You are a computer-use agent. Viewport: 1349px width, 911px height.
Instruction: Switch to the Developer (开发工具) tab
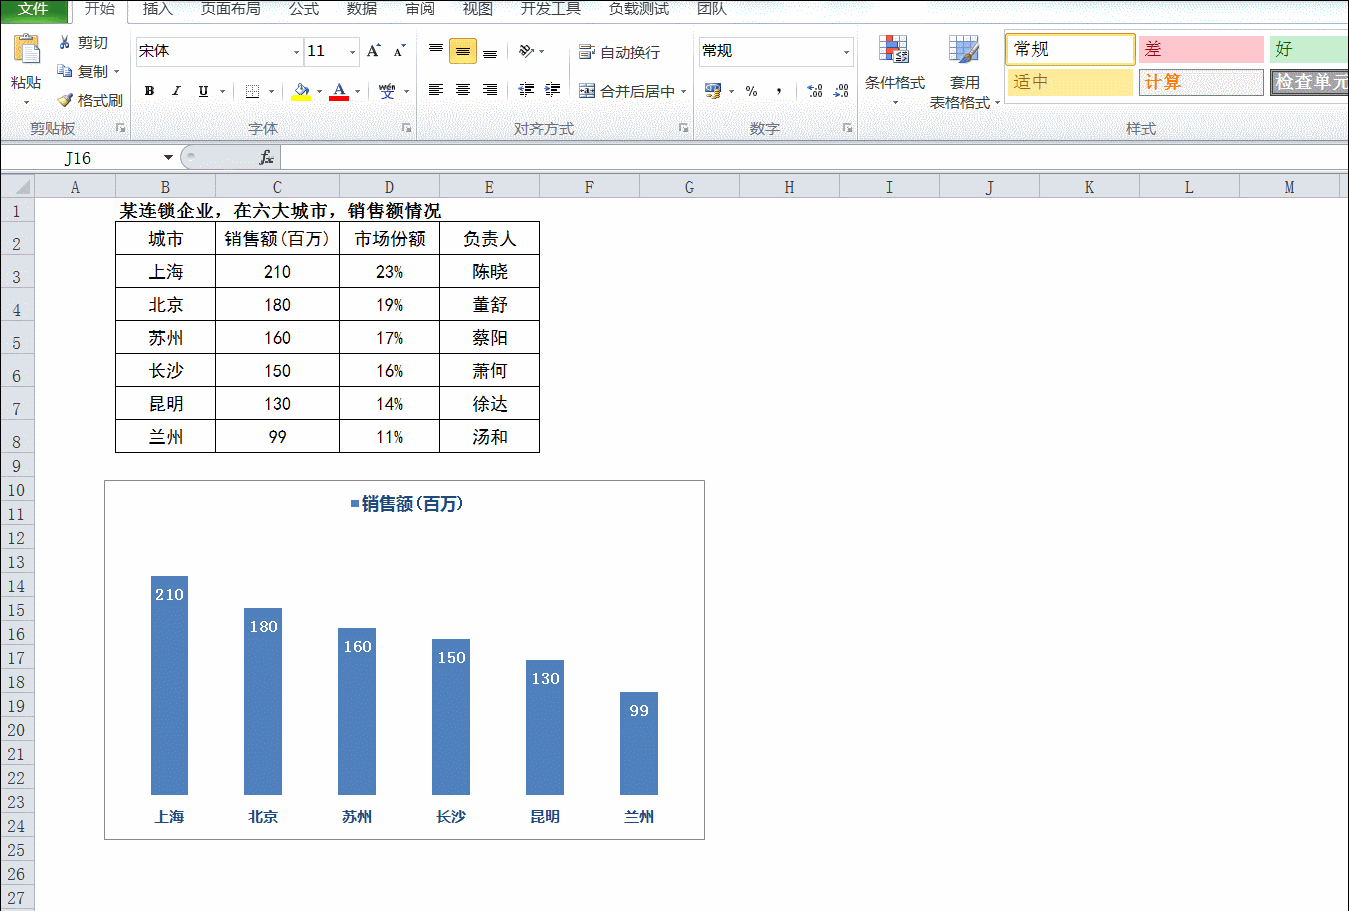[551, 9]
